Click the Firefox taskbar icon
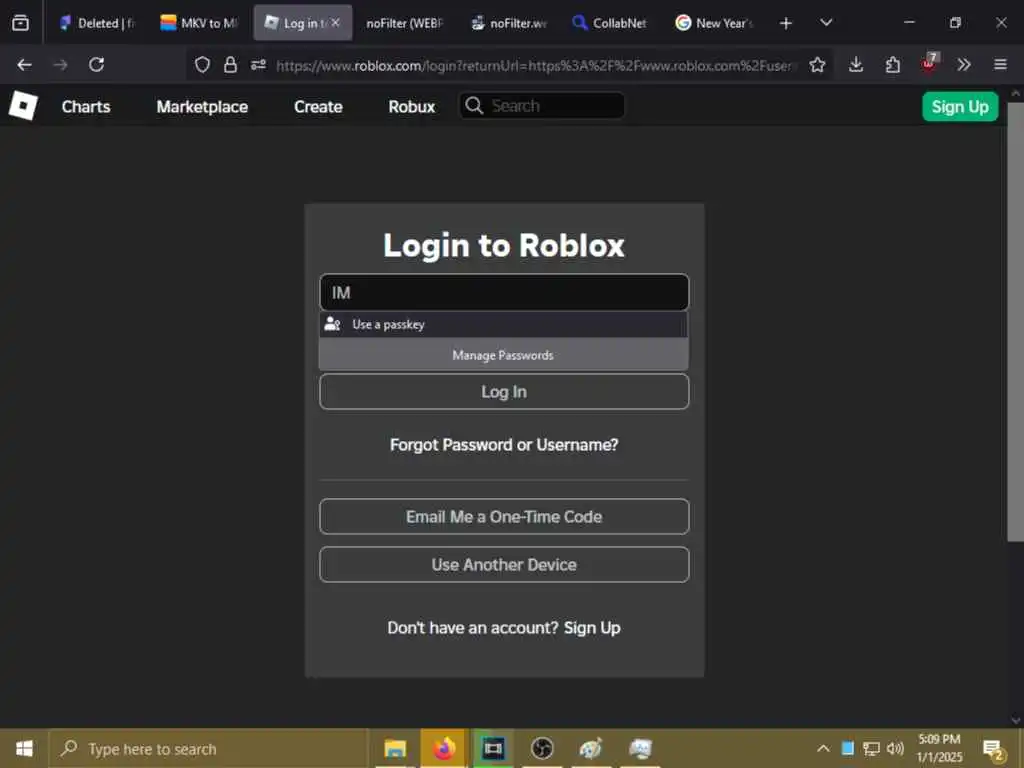This screenshot has width=1024, height=768. [444, 748]
